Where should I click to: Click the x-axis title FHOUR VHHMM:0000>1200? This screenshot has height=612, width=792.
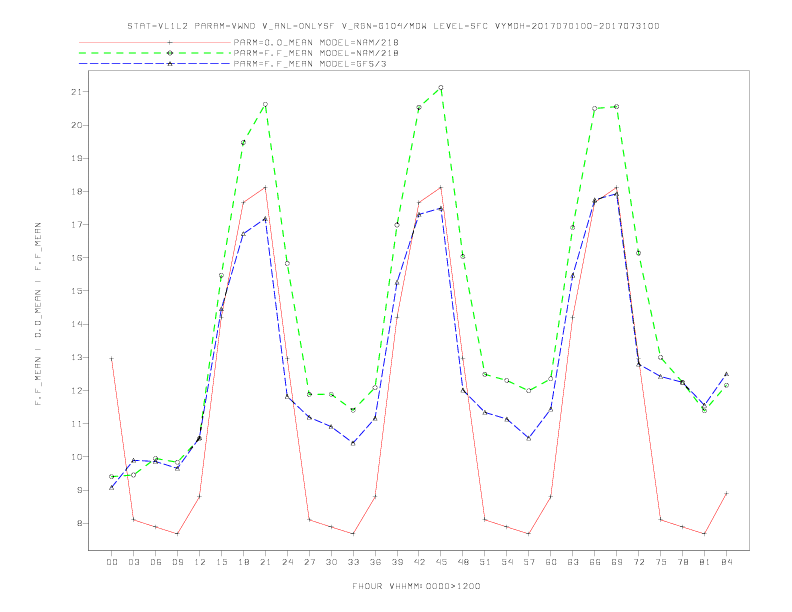pos(416,586)
